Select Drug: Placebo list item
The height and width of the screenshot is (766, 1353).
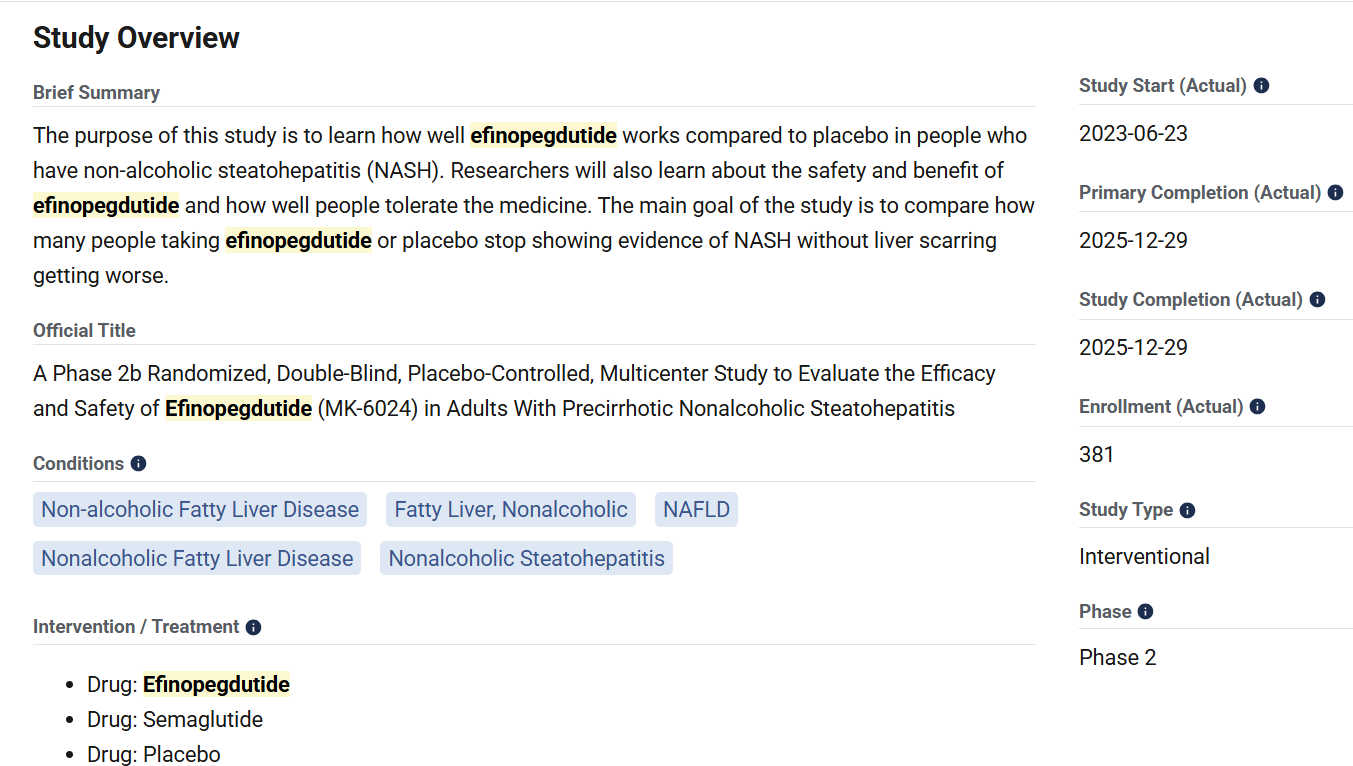[x=154, y=754]
